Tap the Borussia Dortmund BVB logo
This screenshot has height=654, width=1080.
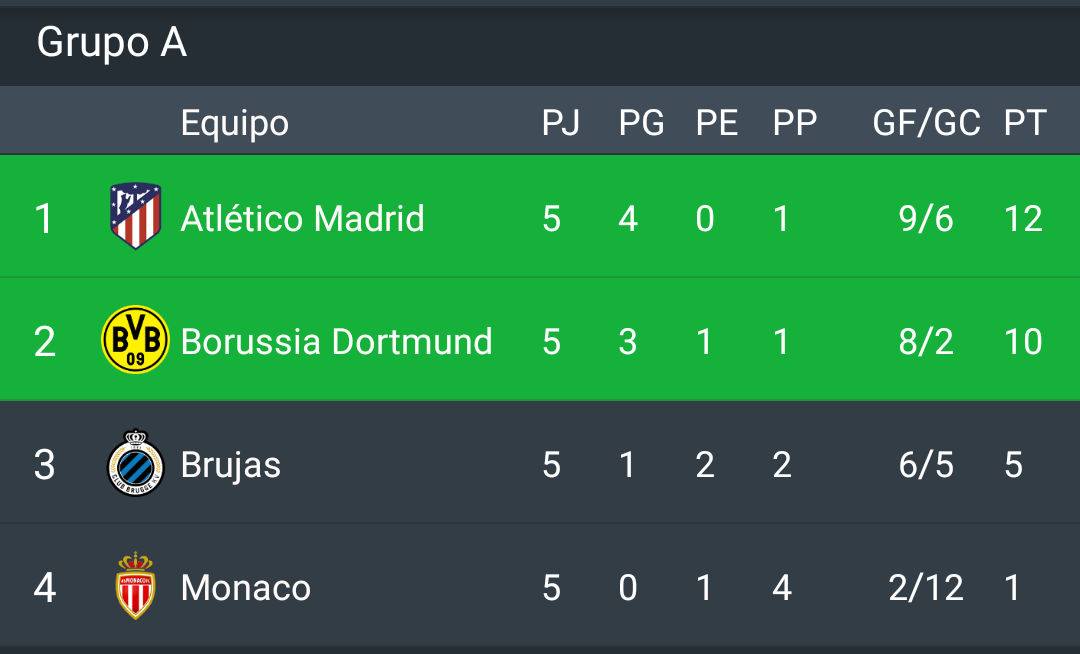tap(135, 340)
